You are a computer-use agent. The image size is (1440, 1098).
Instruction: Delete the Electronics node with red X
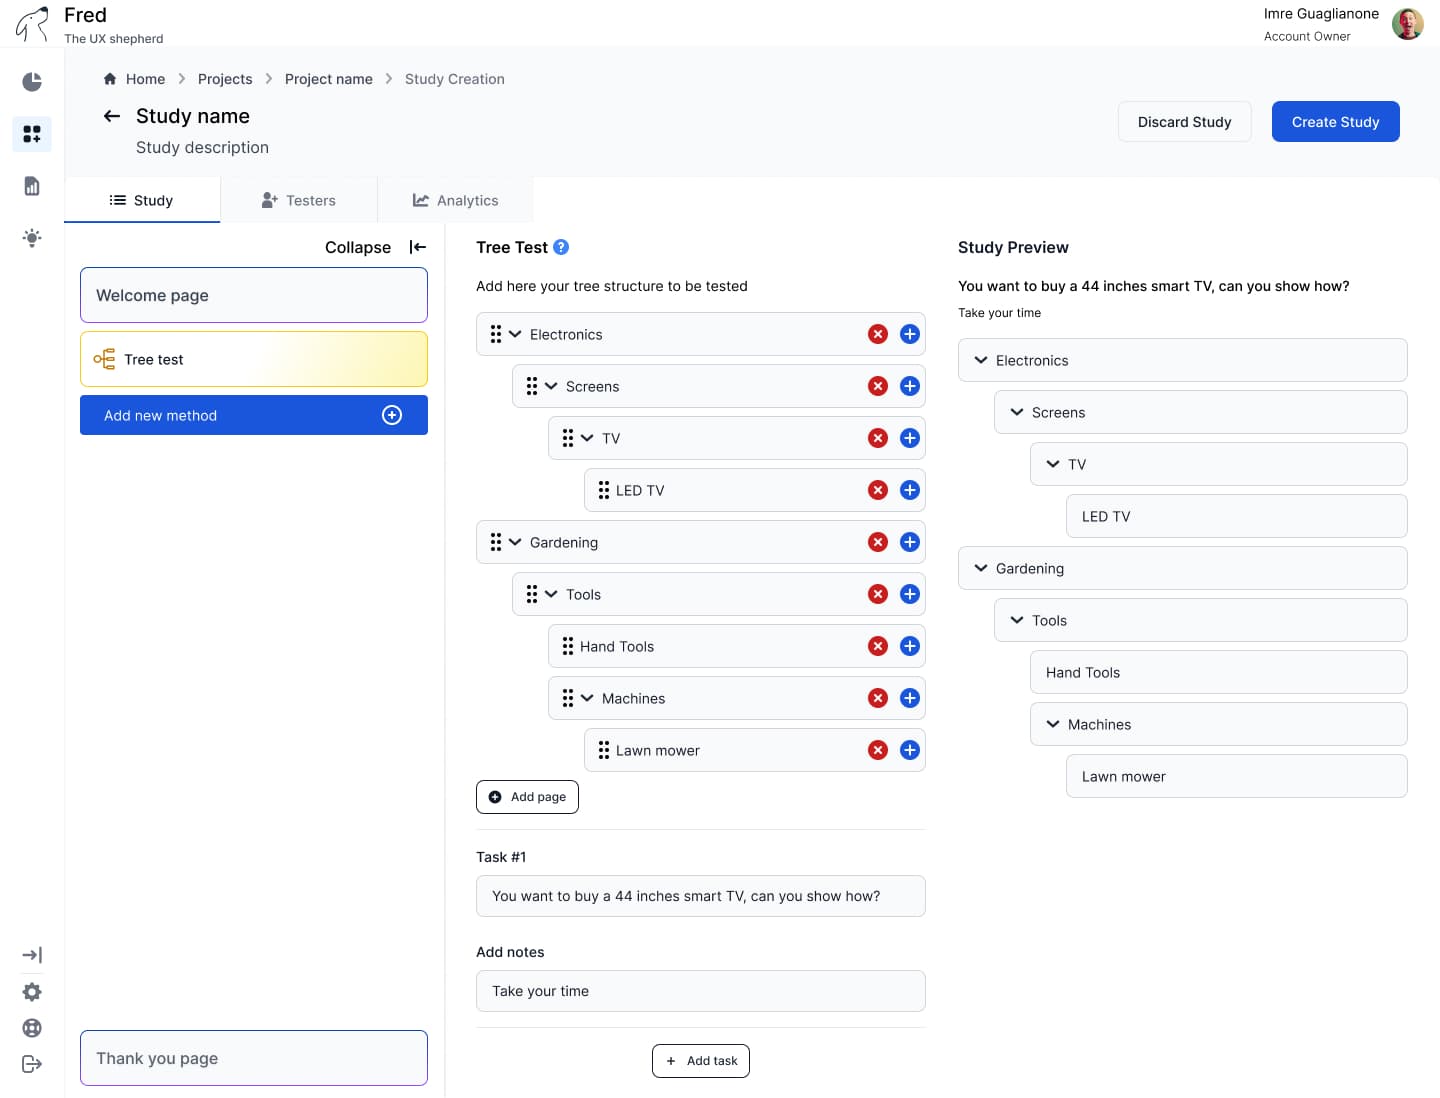(878, 334)
